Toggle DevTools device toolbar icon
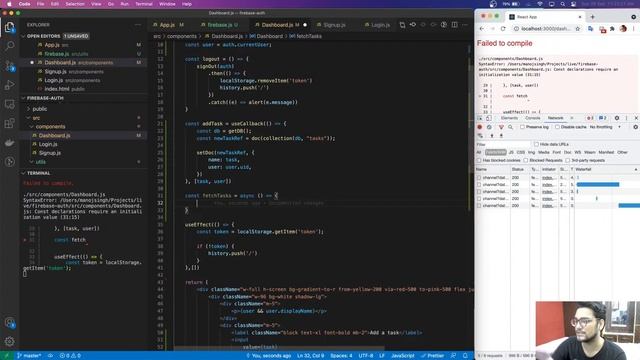 point(489,118)
